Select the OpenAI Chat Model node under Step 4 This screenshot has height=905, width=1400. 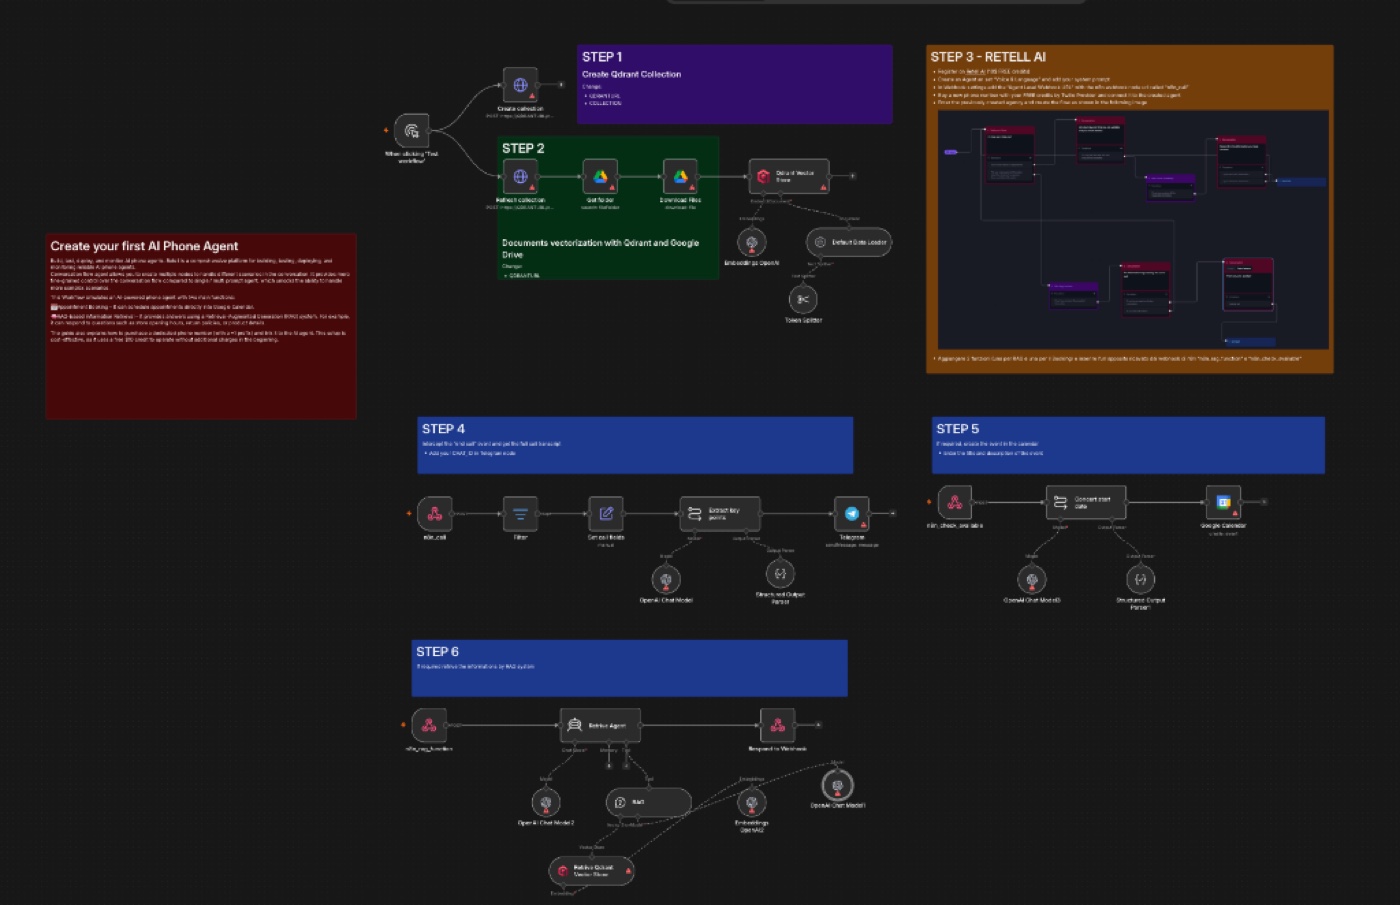pyautogui.click(x=666, y=579)
